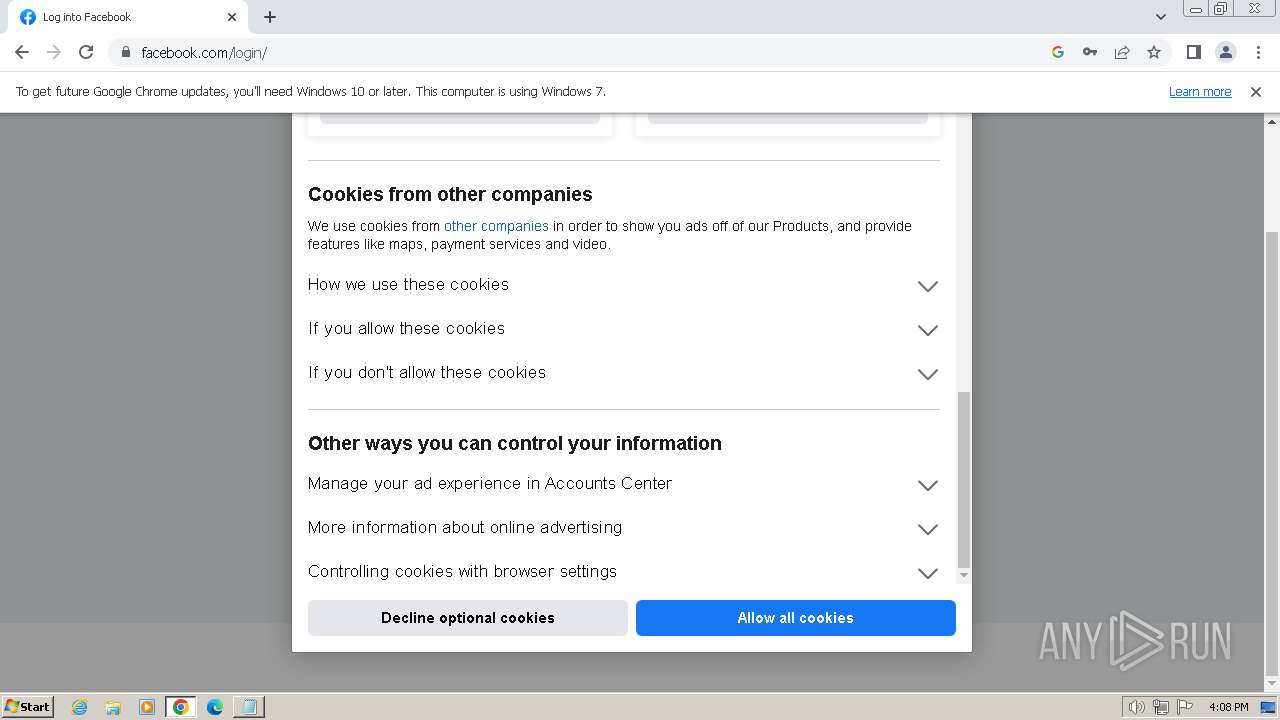Screen dimensions: 1280x720
Task: Open a new browser tab
Action: [x=270, y=17]
